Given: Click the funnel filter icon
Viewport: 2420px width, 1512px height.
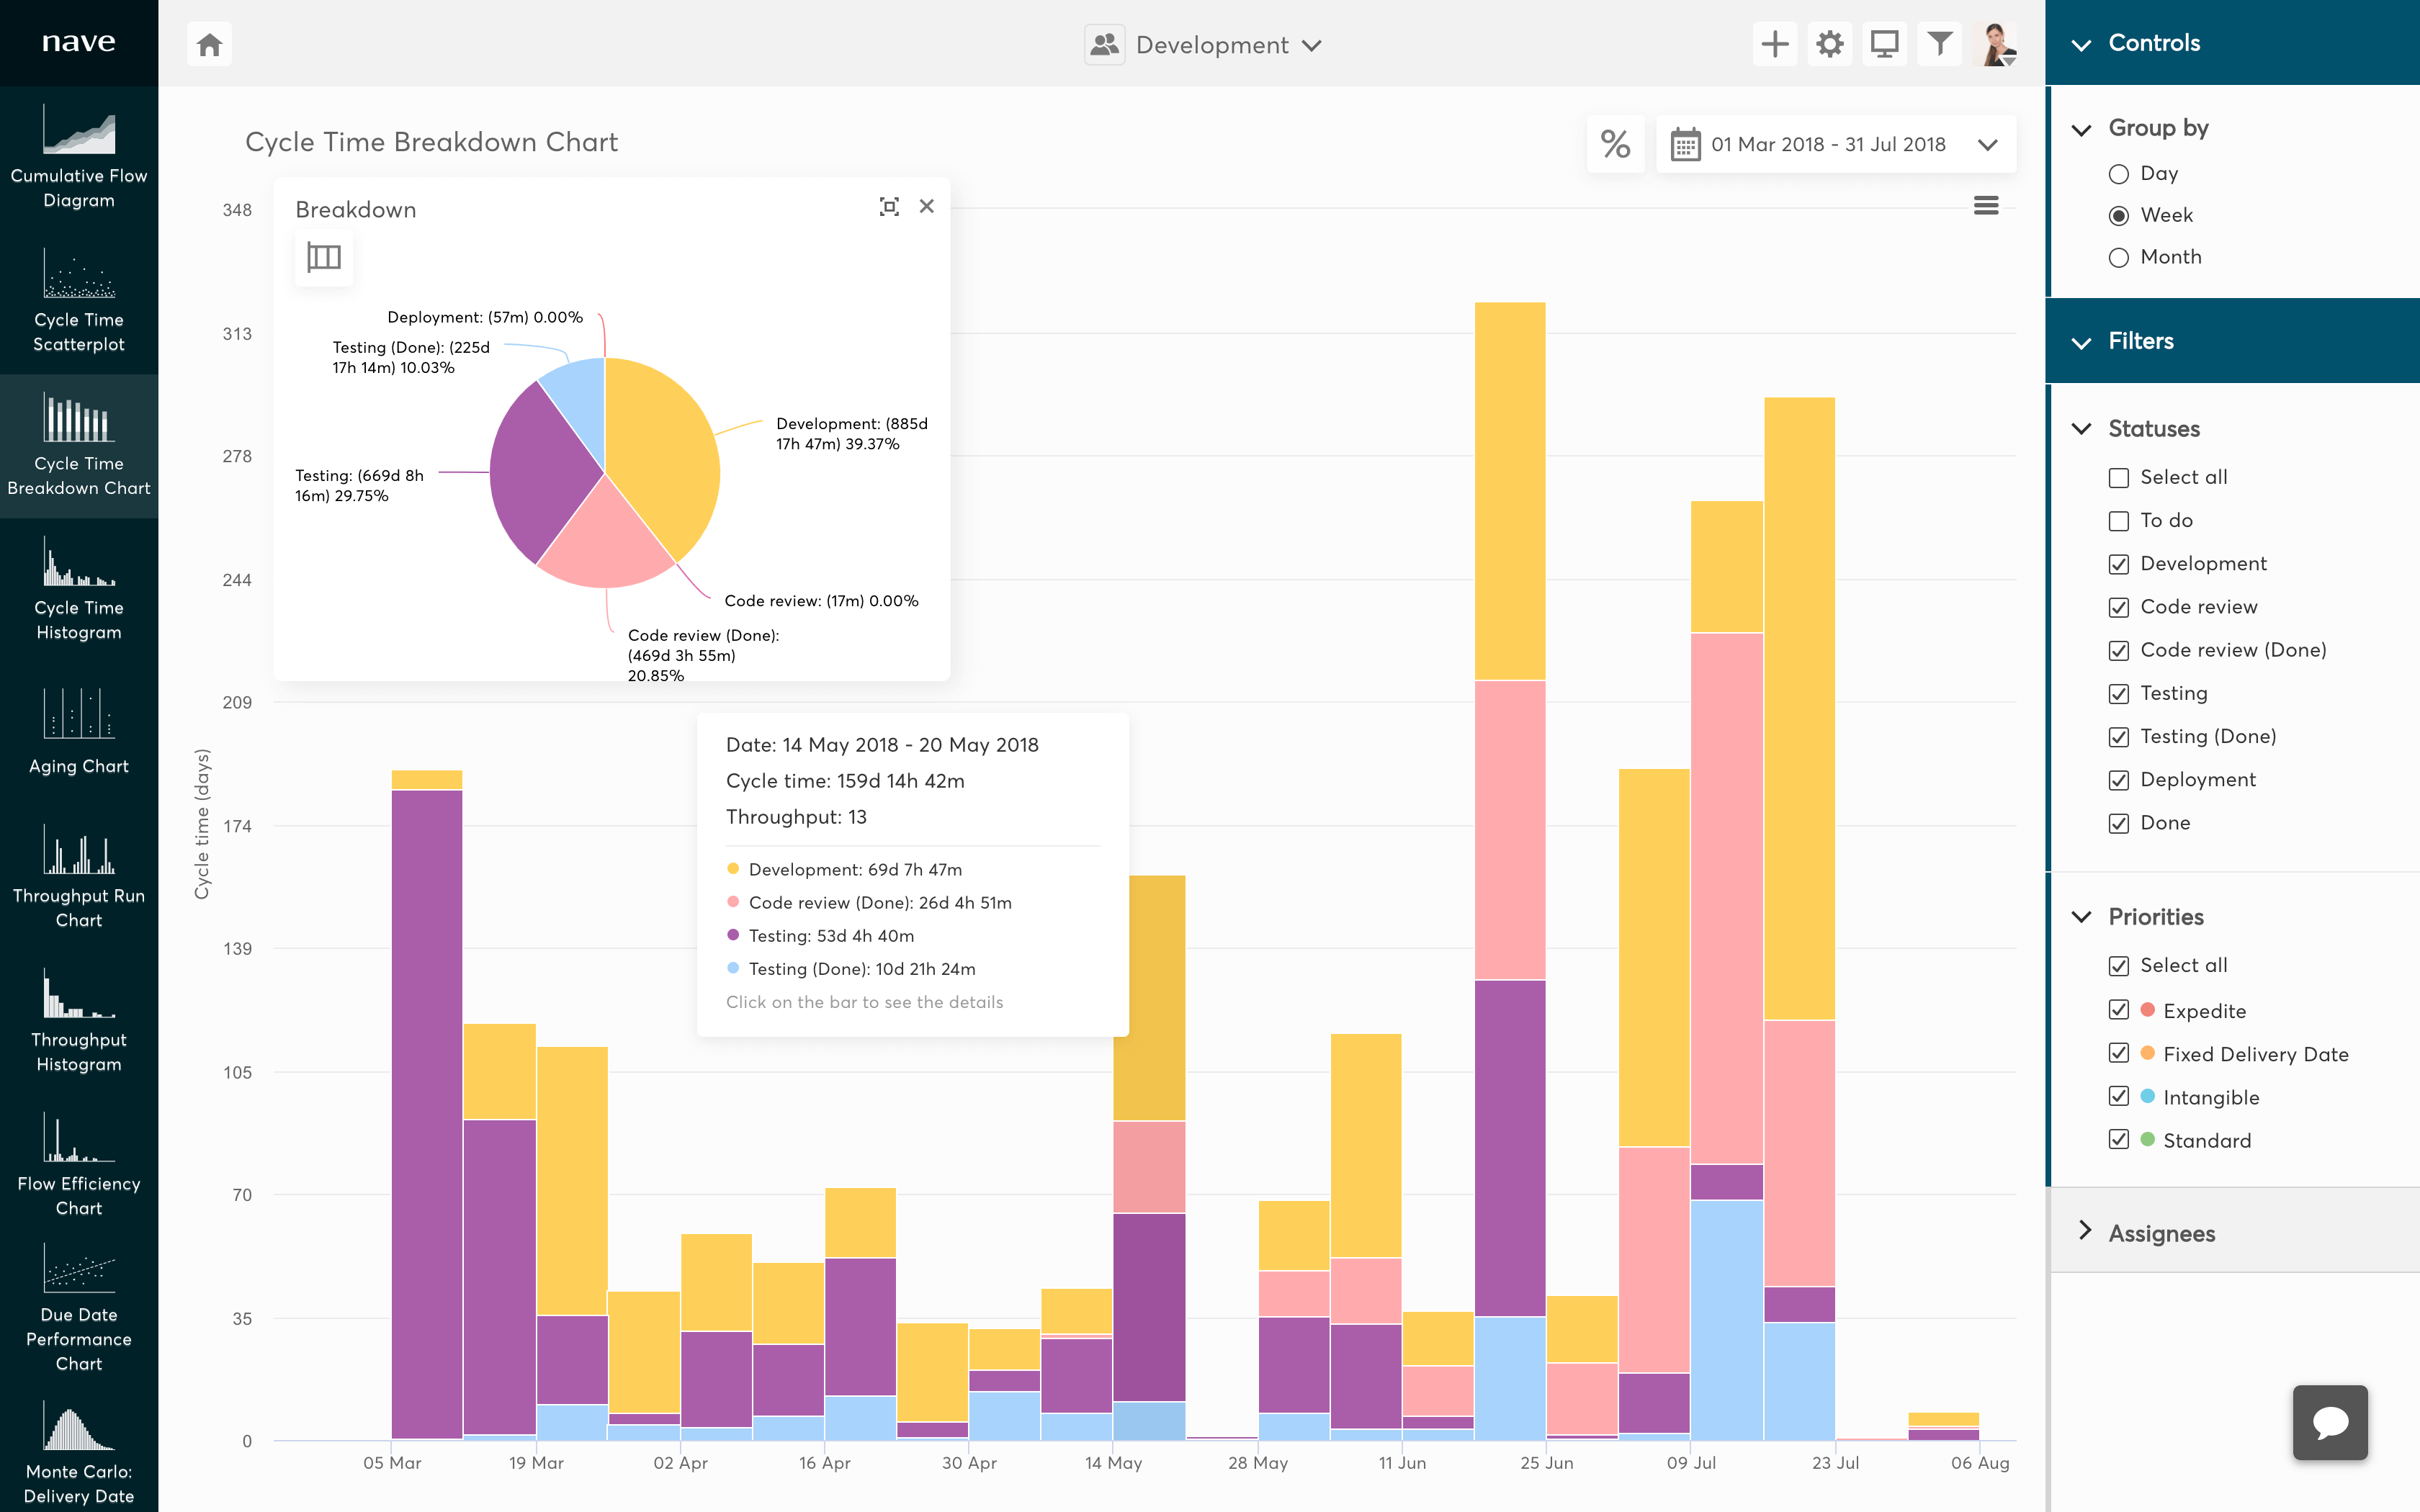Looking at the screenshot, I should click(1939, 45).
